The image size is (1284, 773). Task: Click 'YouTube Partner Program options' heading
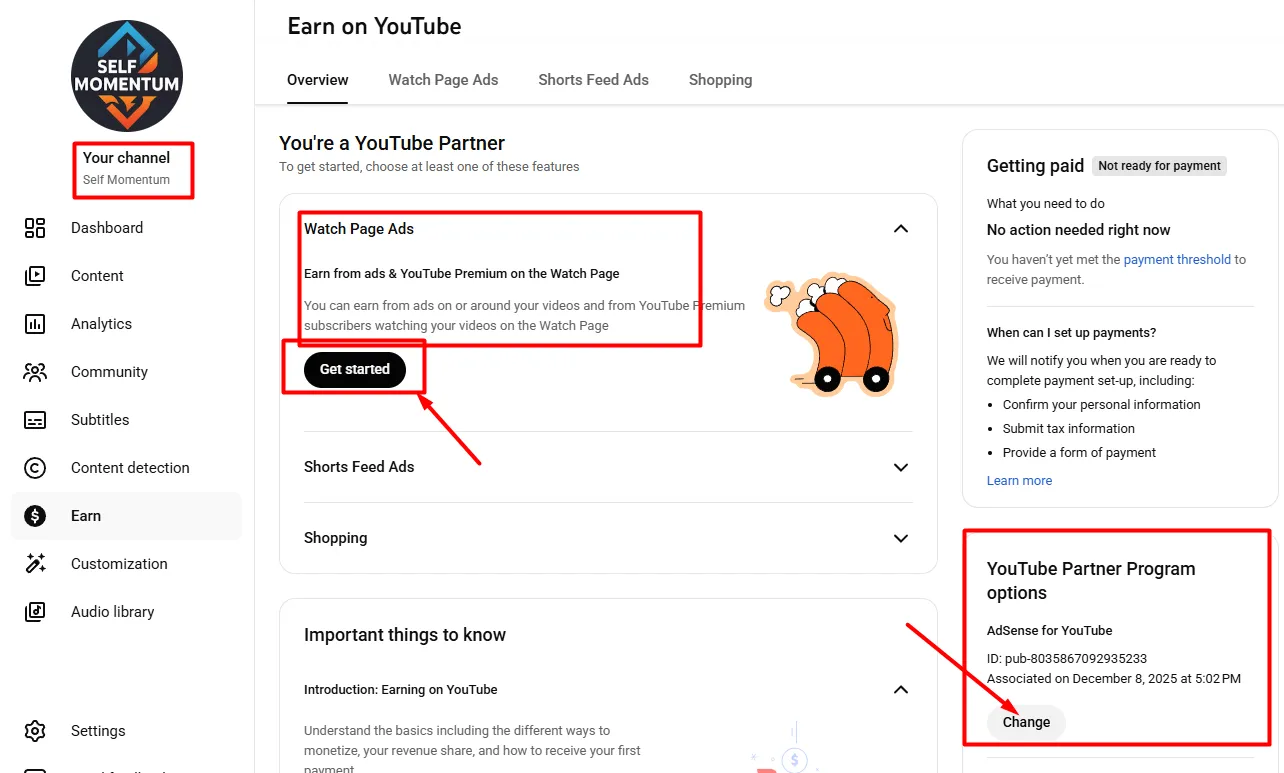pyautogui.click(x=1091, y=581)
